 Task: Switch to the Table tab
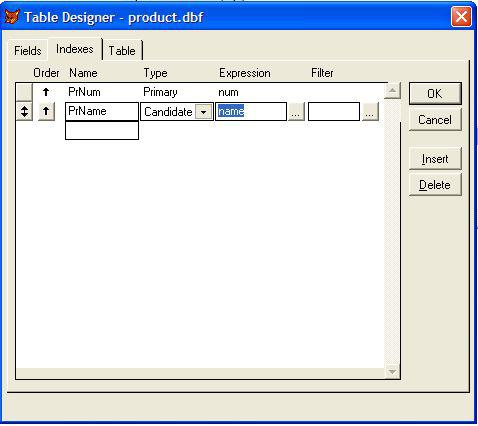click(122, 51)
